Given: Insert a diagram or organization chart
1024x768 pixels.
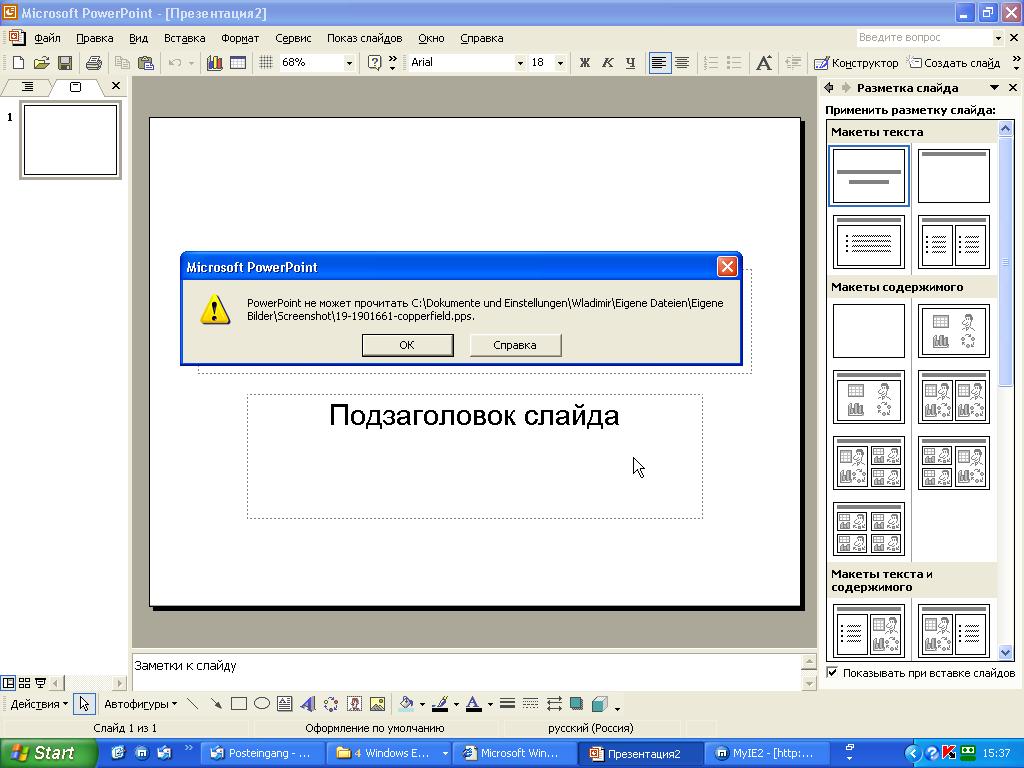Looking at the screenshot, I should click(331, 703).
